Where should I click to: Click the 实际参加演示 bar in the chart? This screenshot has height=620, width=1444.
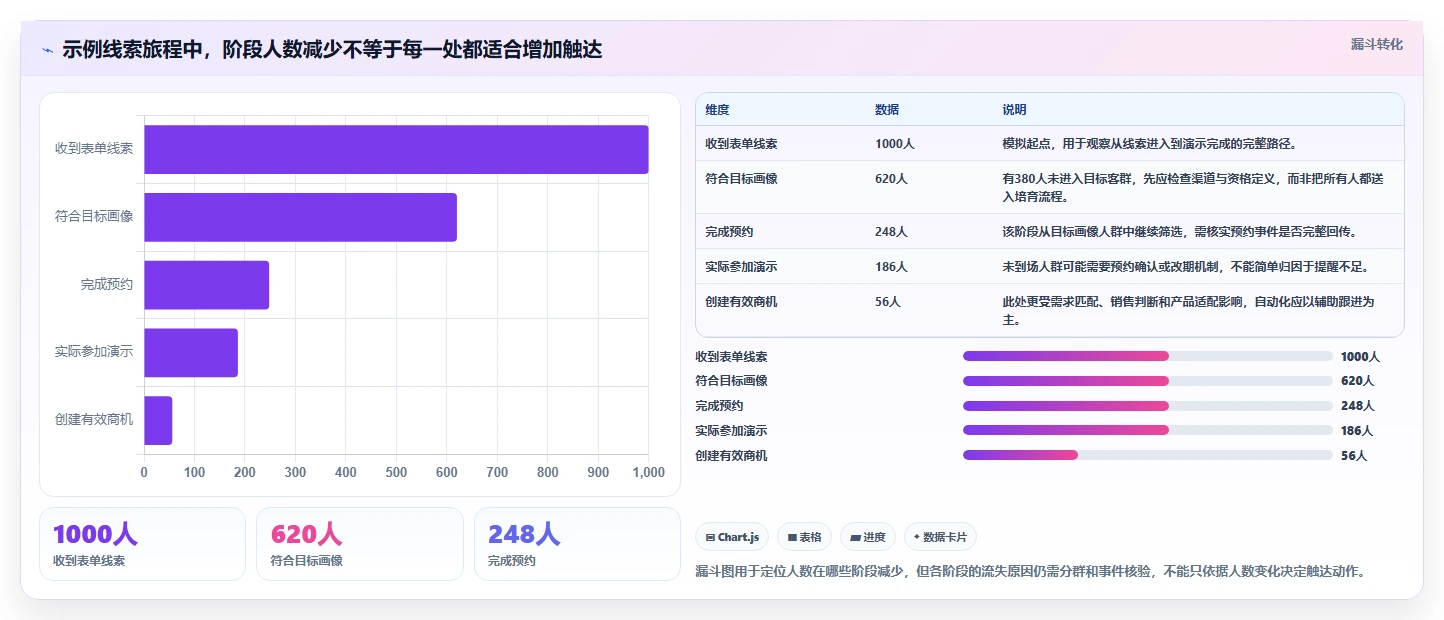coord(191,353)
